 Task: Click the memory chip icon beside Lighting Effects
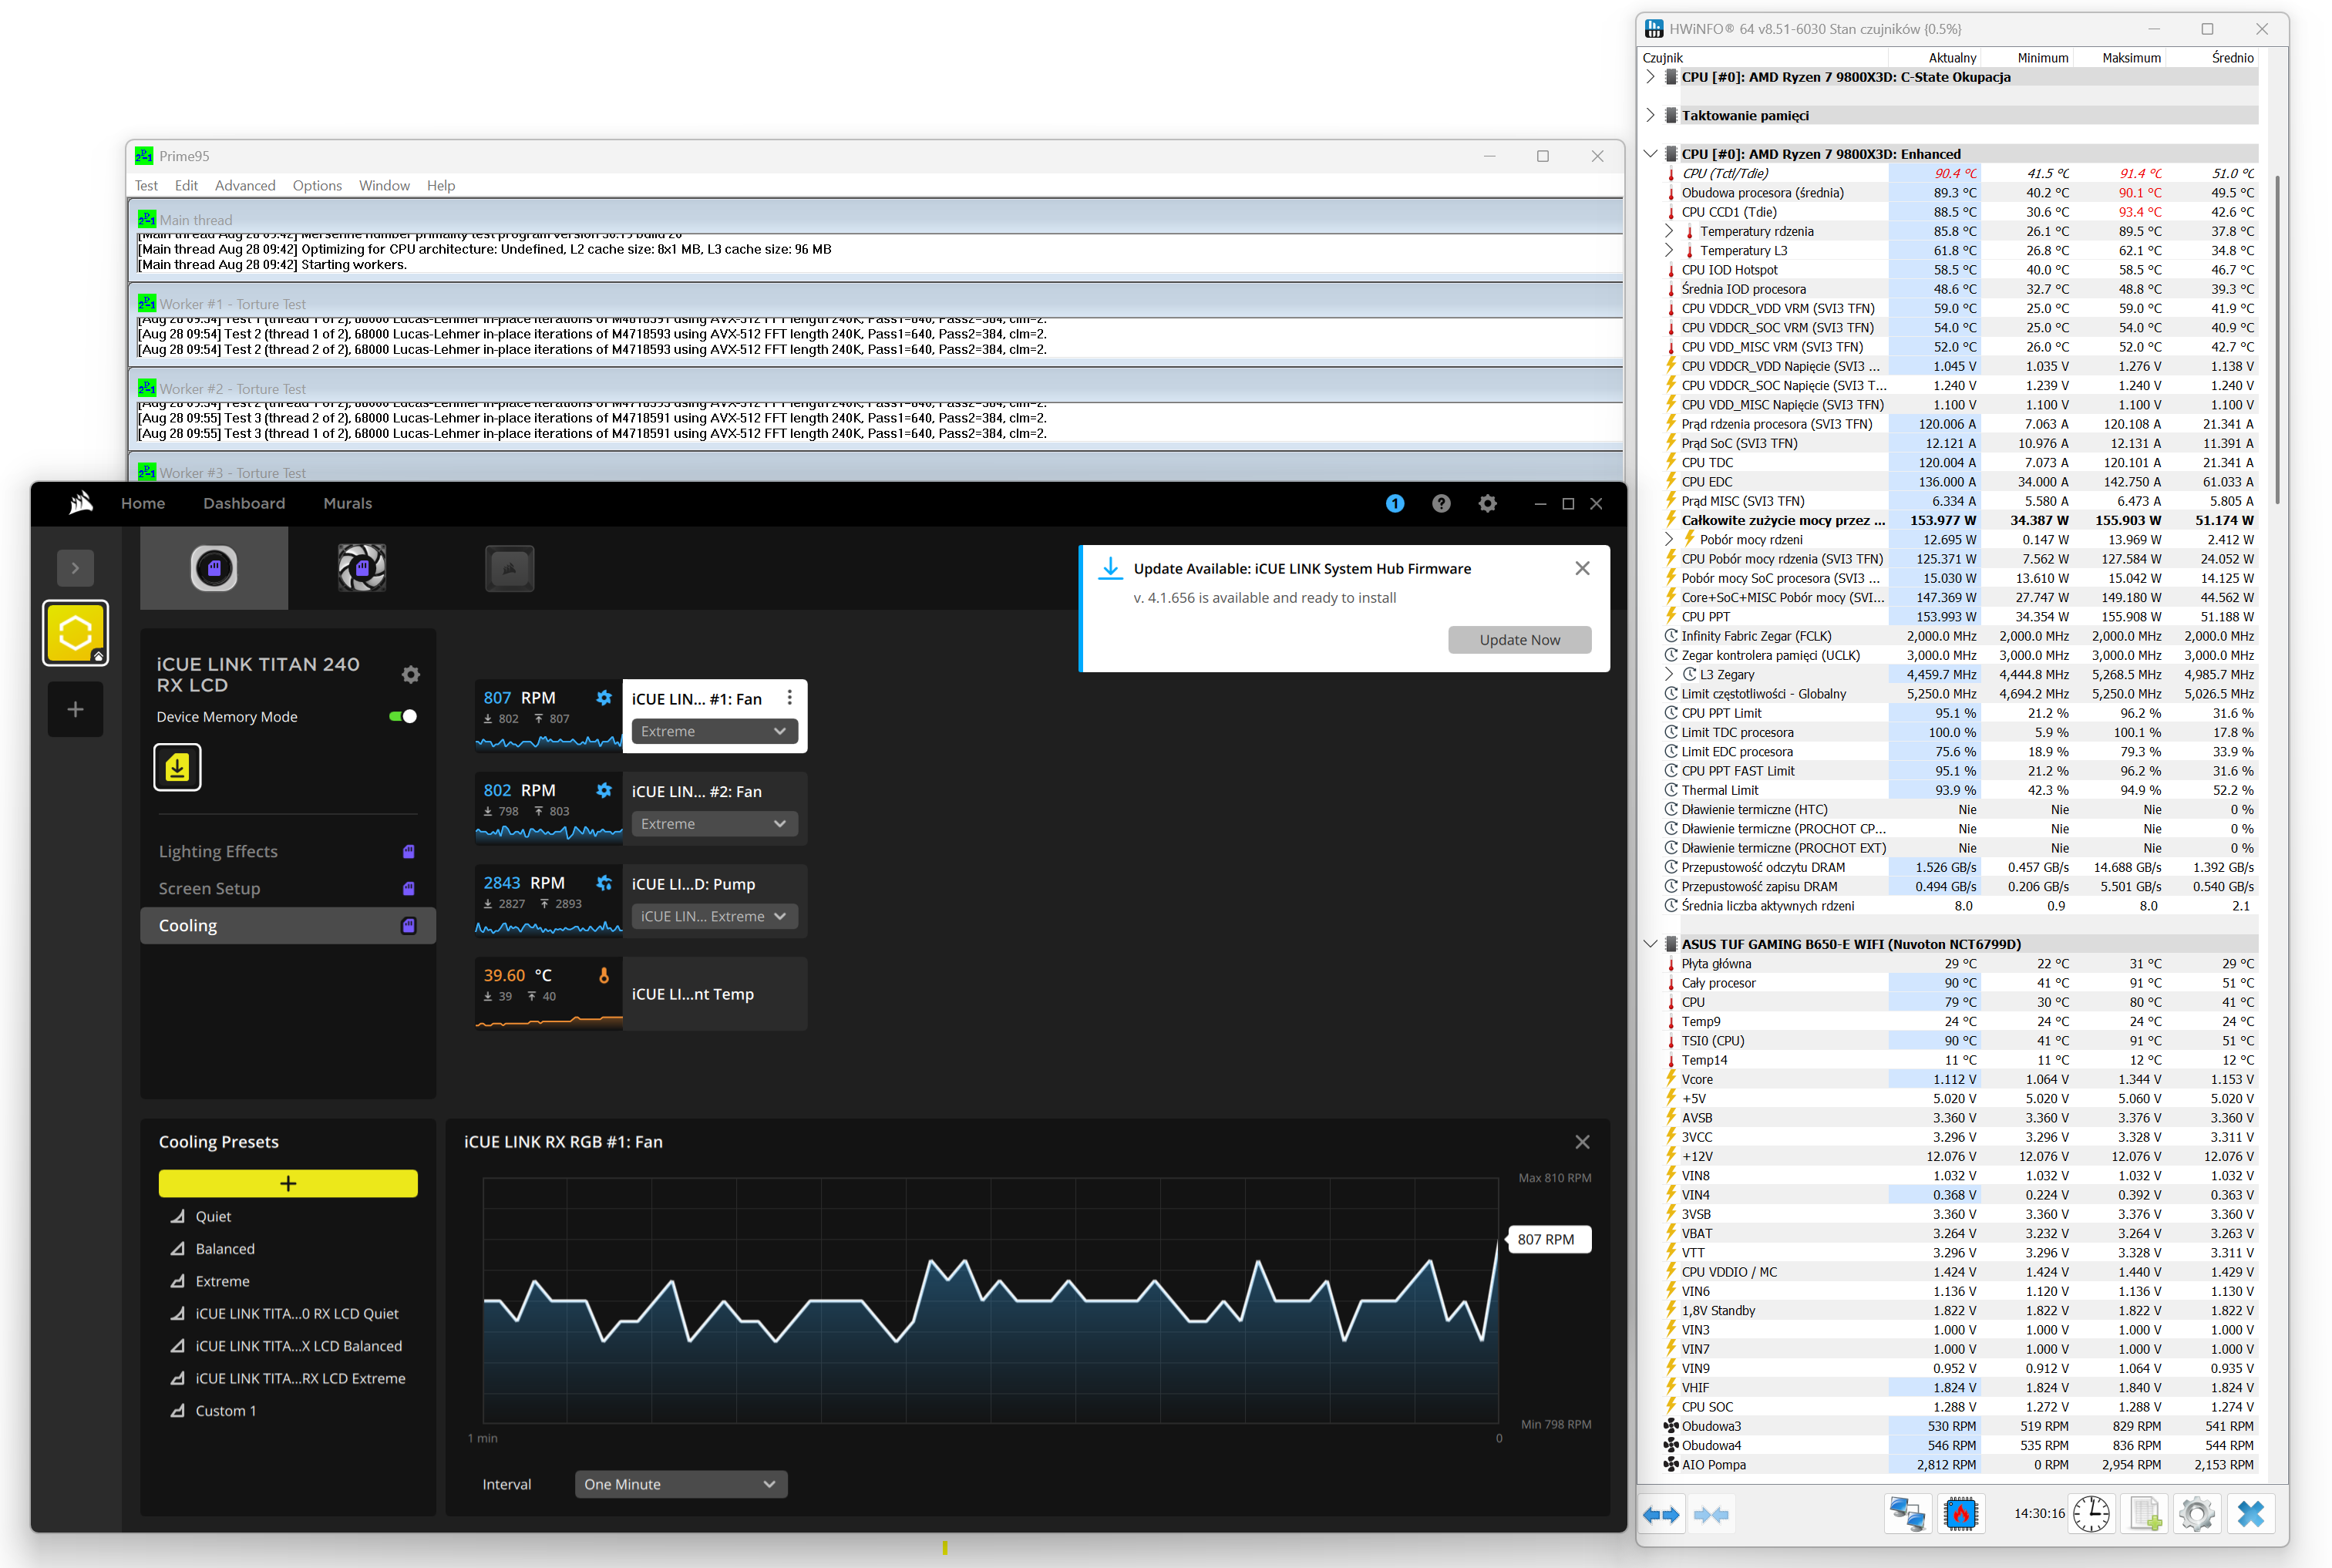point(408,851)
